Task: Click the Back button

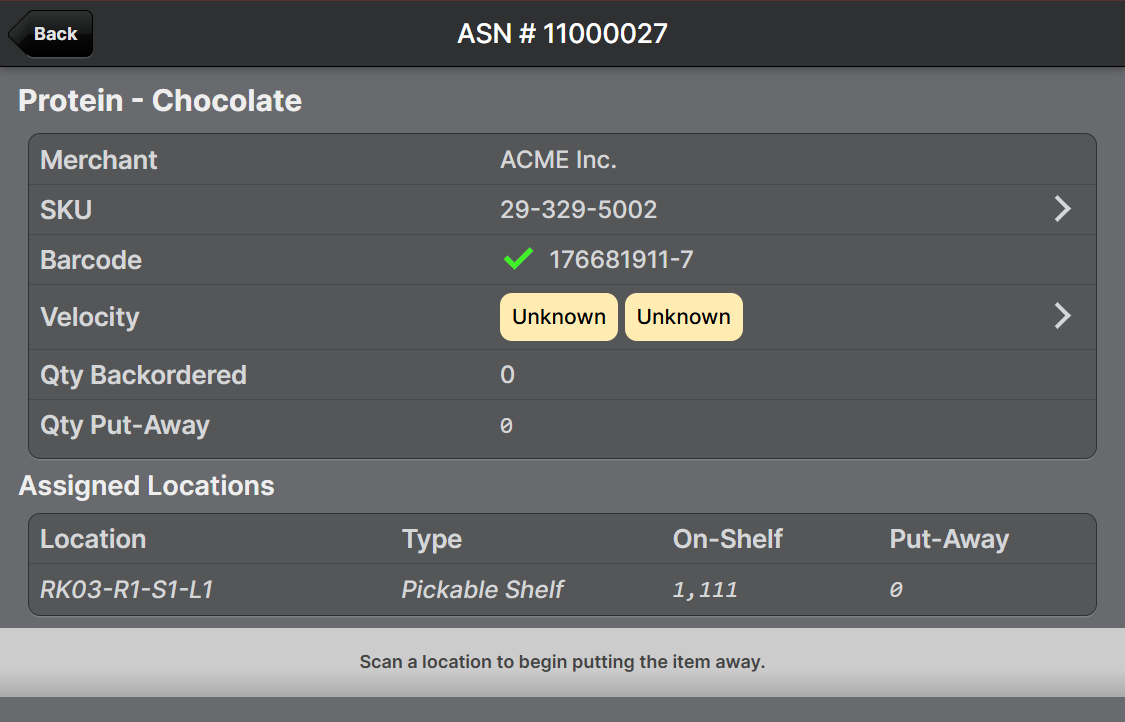Action: pos(52,34)
